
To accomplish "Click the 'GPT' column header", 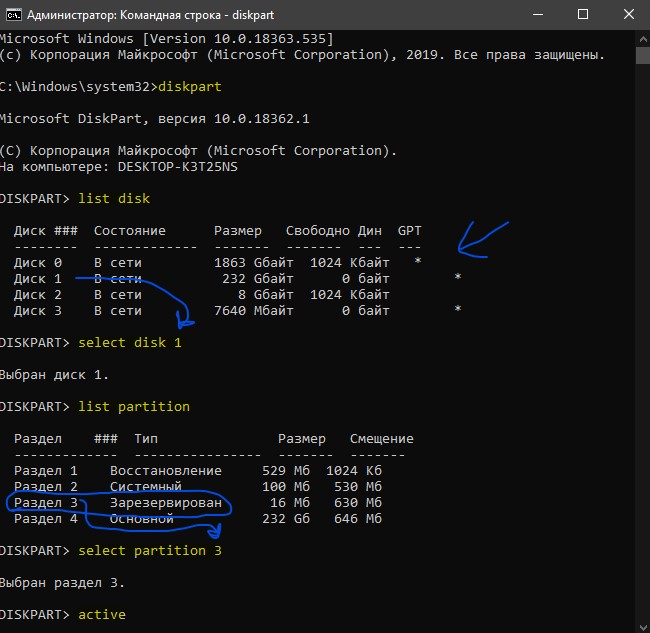I will pos(409,230).
